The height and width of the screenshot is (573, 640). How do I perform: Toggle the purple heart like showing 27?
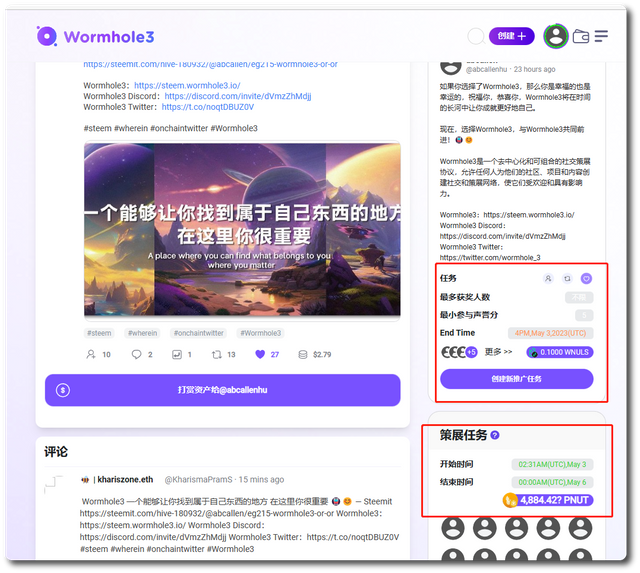pyautogui.click(x=260, y=354)
